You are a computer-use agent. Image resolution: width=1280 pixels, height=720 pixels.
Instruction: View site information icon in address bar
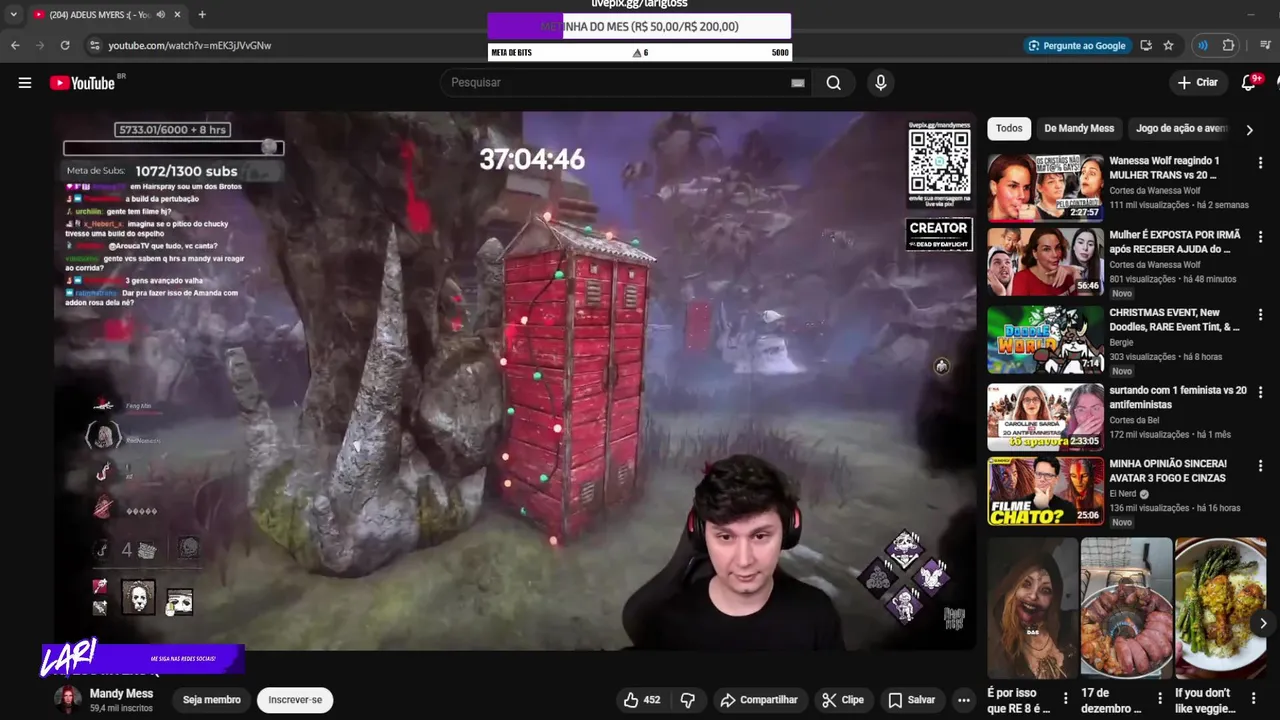click(x=94, y=45)
